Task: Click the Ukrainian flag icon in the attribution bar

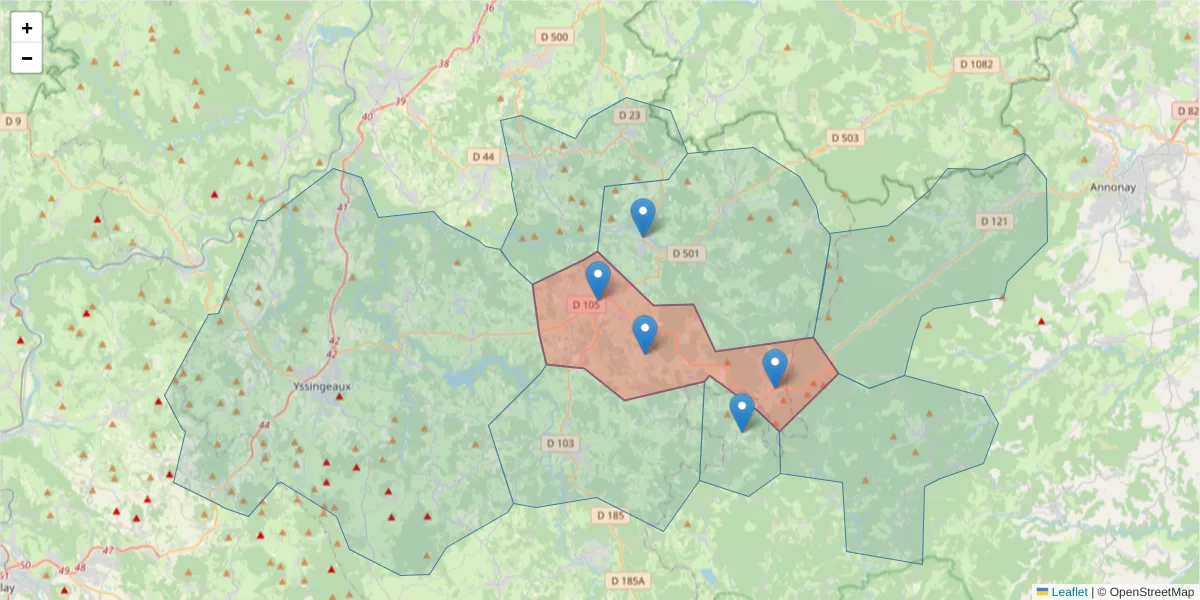Action: (1042, 591)
